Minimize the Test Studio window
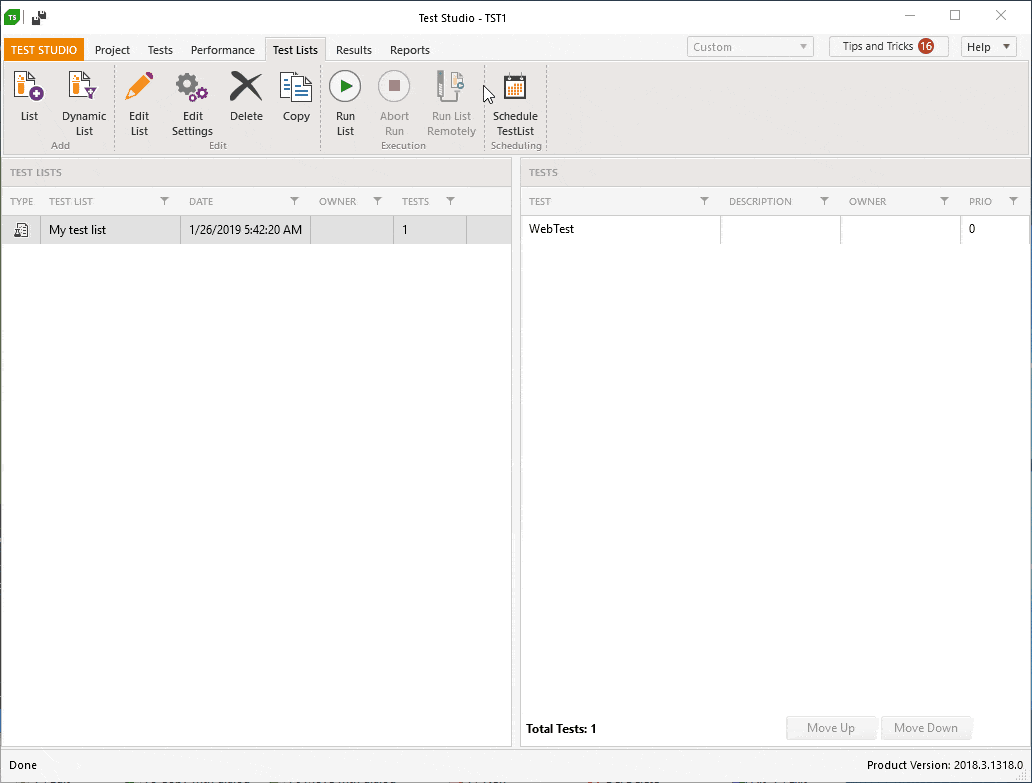The image size is (1032, 783). (x=910, y=16)
